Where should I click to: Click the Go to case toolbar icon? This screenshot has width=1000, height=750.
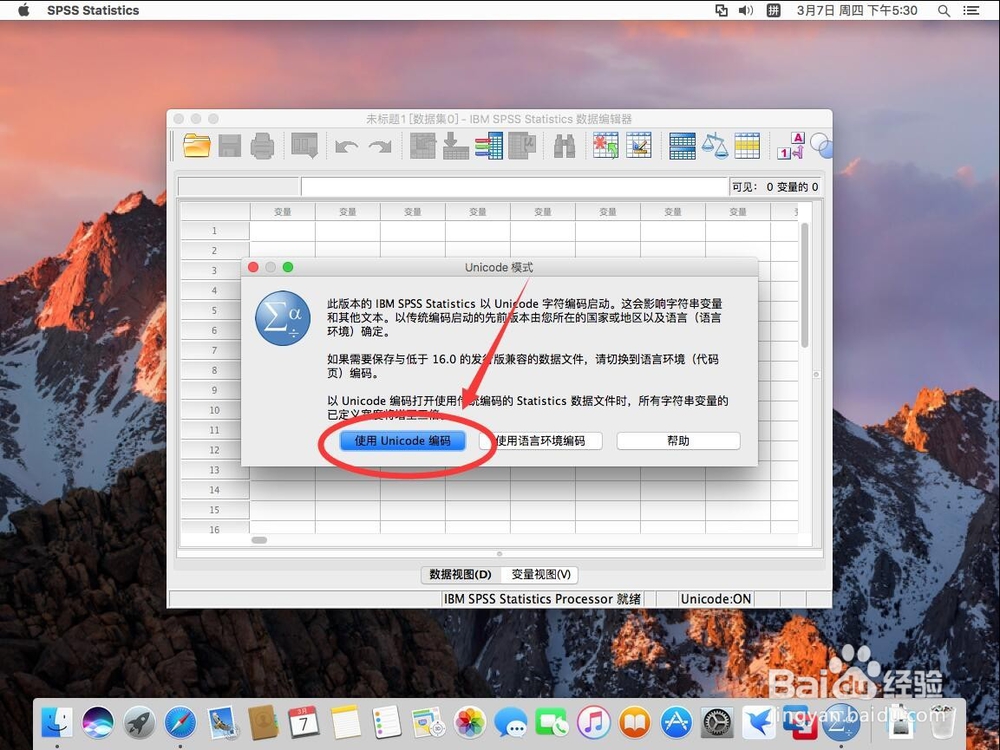coord(423,146)
